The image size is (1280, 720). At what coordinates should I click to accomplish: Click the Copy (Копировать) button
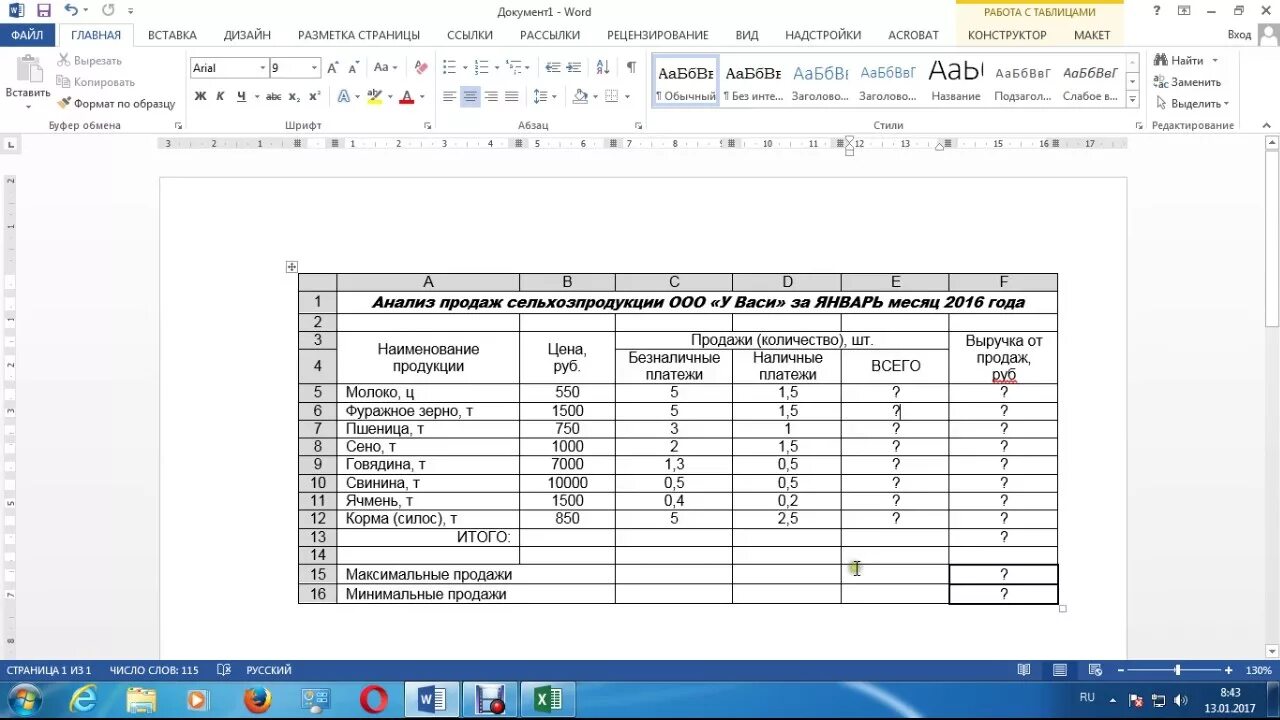pos(96,82)
